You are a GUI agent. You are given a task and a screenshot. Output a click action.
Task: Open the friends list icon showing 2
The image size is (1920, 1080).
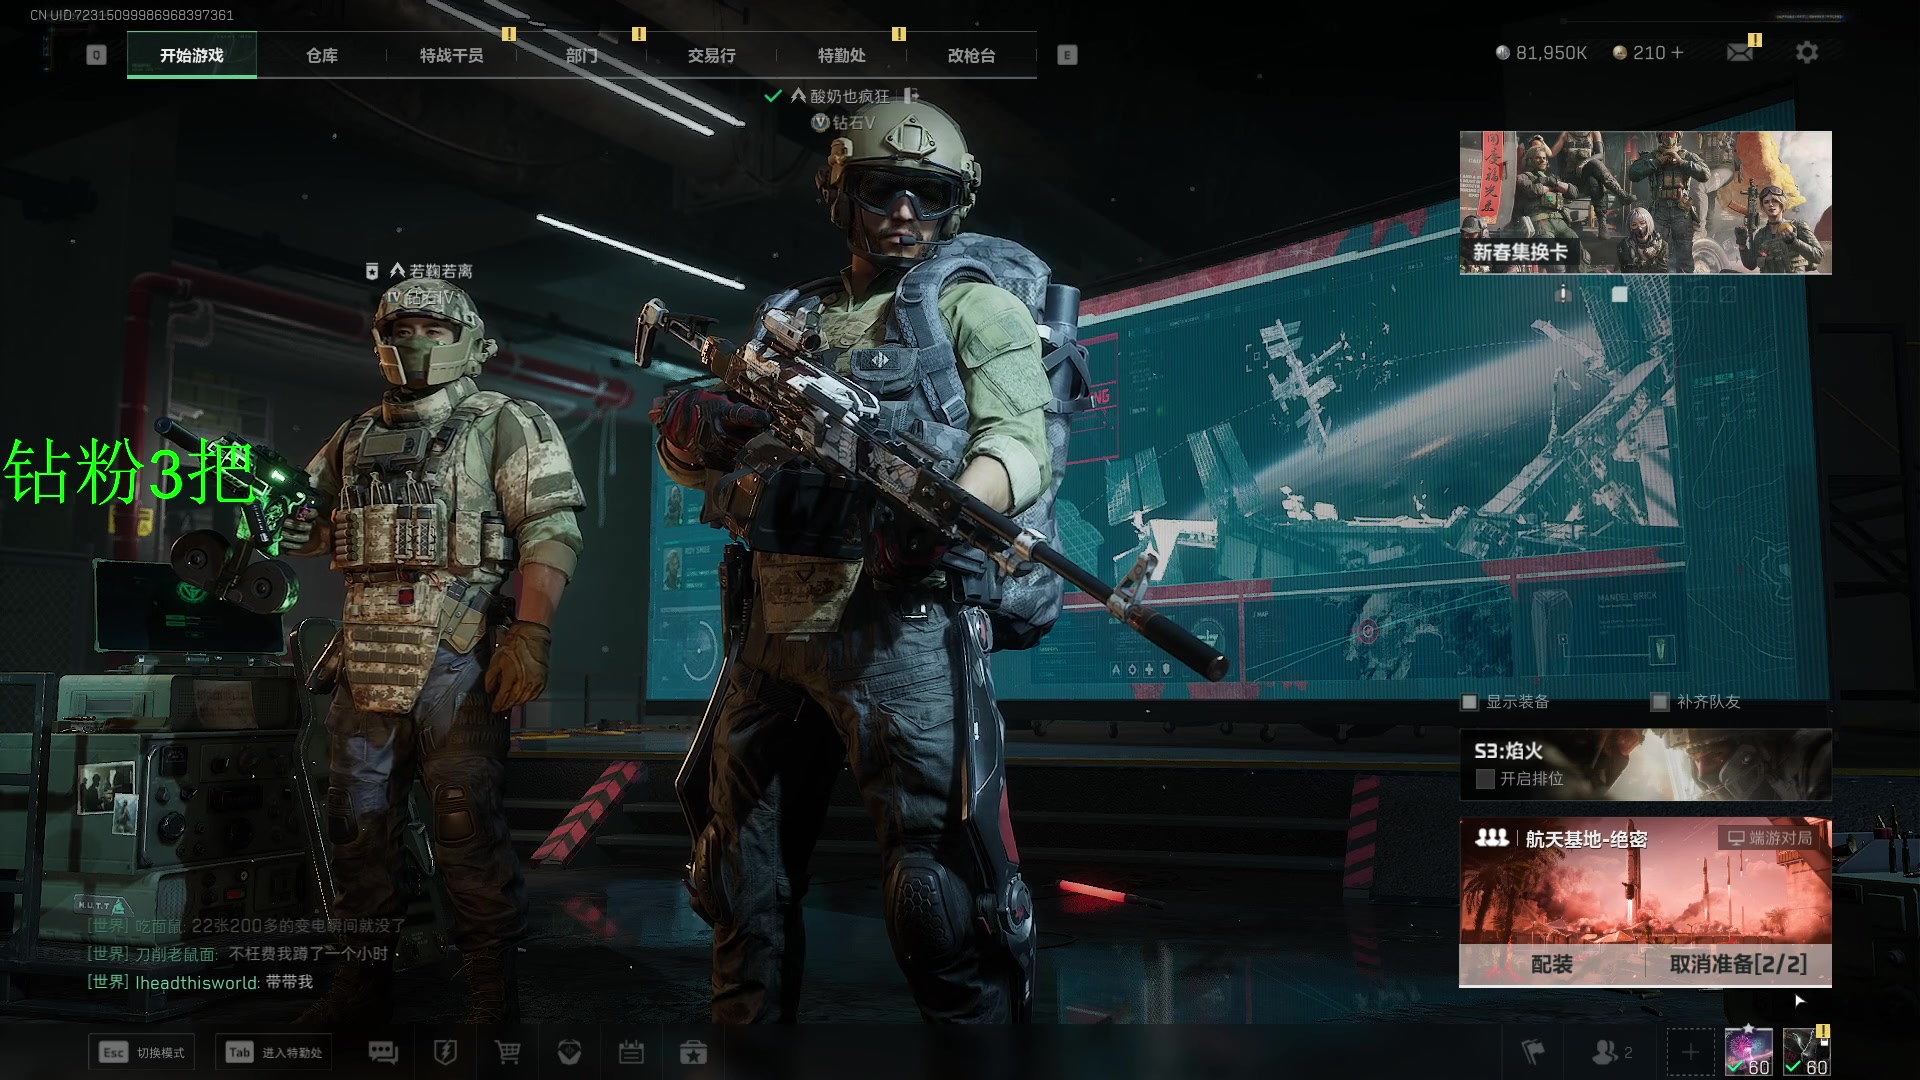click(x=1611, y=1052)
